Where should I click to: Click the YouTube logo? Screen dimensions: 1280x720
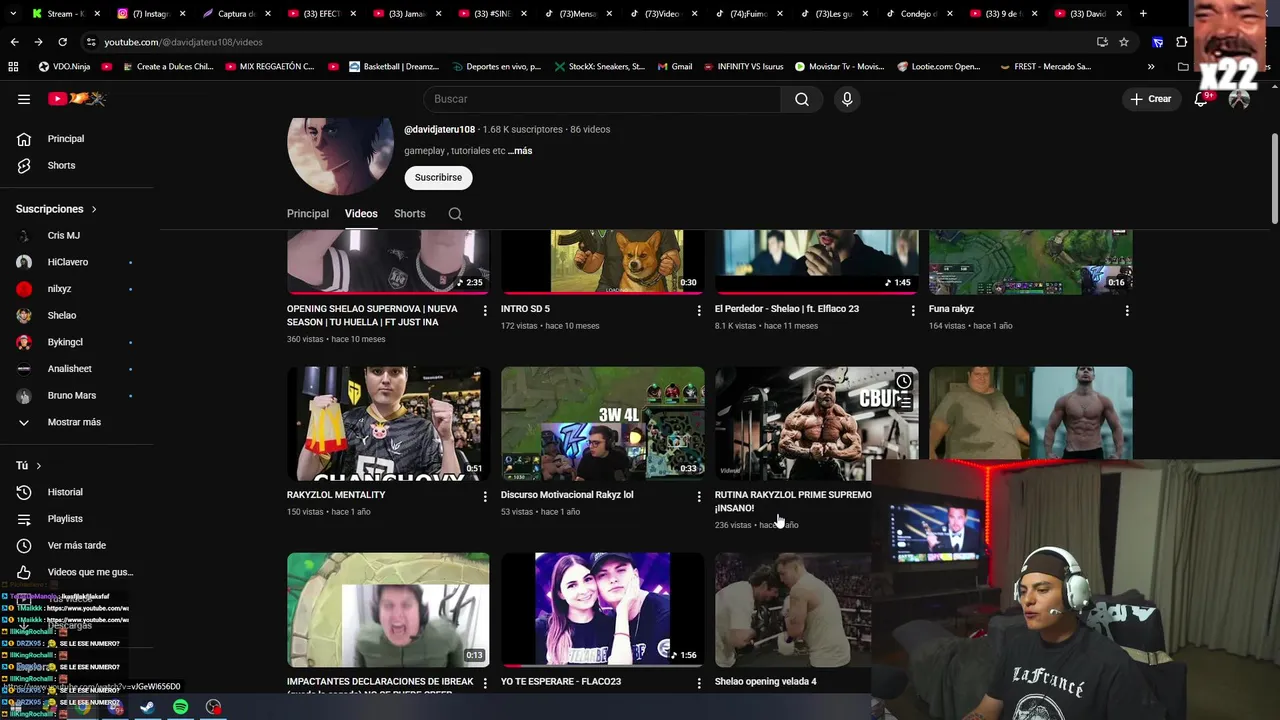(77, 99)
